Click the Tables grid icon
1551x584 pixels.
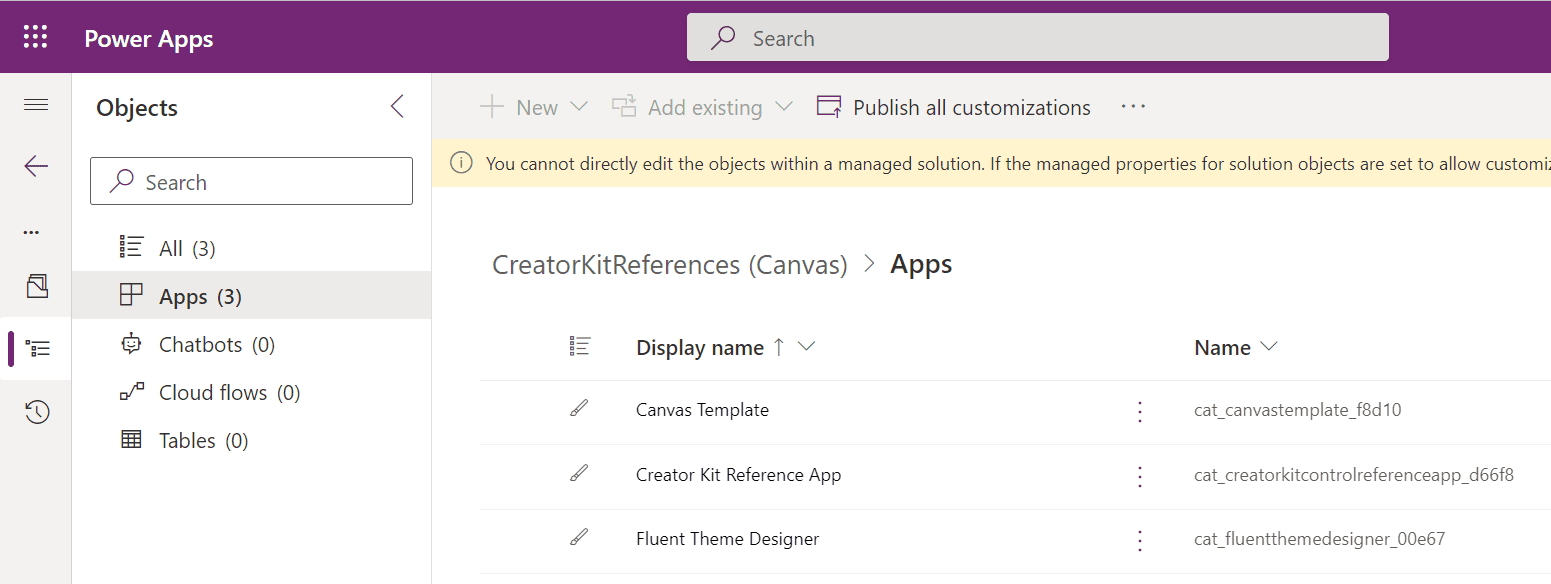tap(131, 439)
